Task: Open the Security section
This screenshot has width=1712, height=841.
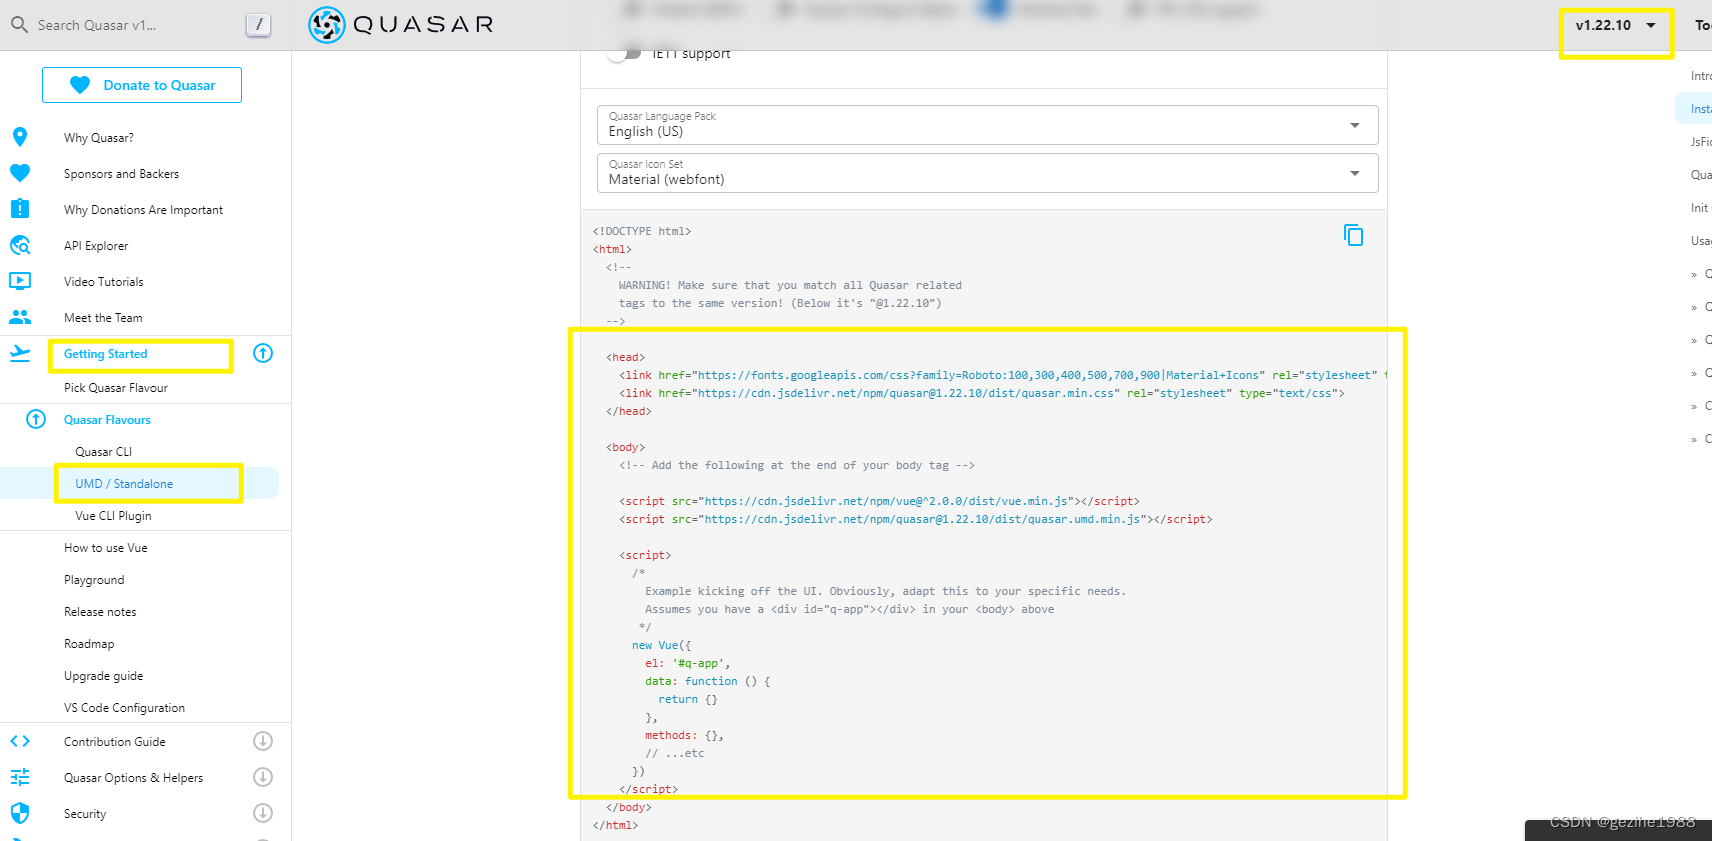Action: (x=85, y=814)
